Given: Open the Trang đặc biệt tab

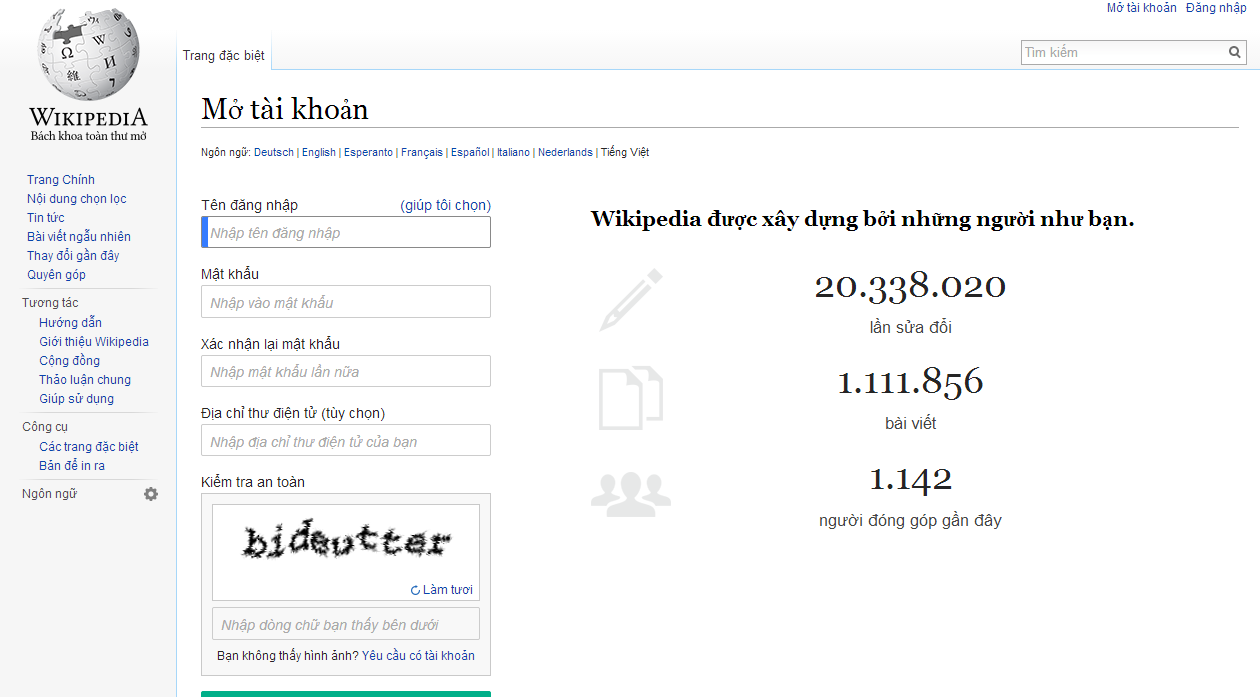Looking at the screenshot, I should point(224,55).
